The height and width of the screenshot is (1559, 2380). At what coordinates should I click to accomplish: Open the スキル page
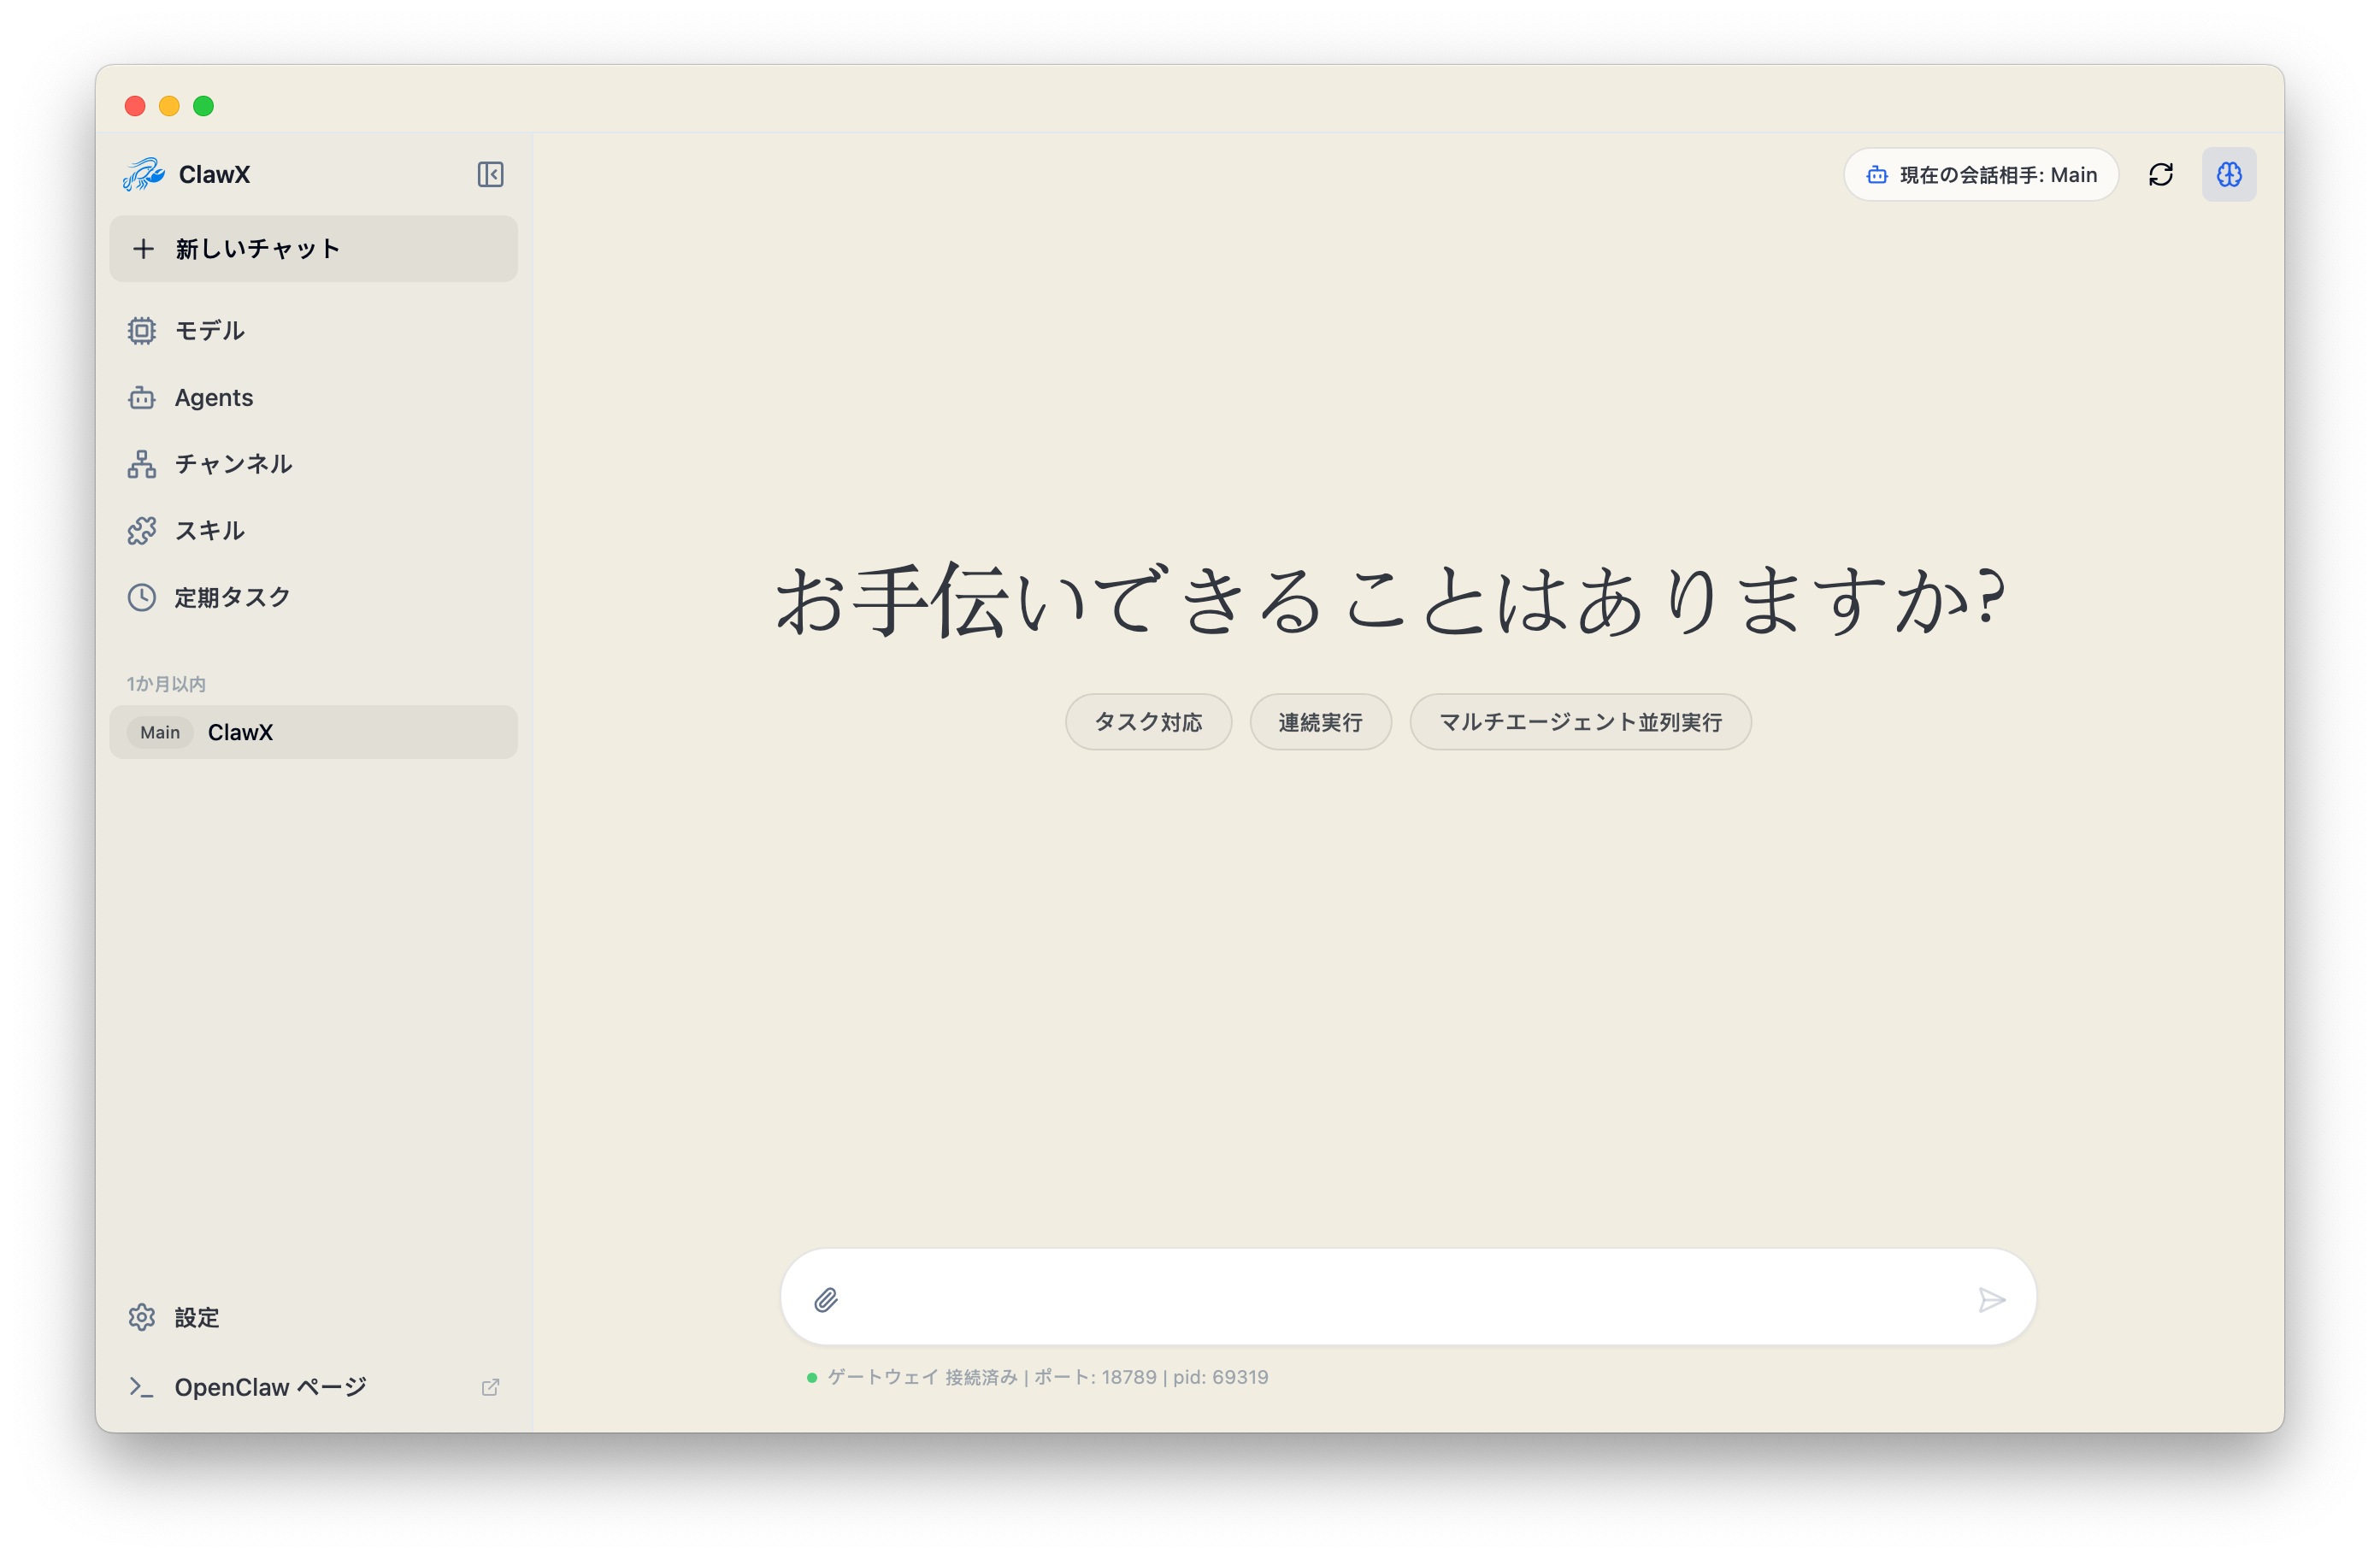(x=209, y=531)
